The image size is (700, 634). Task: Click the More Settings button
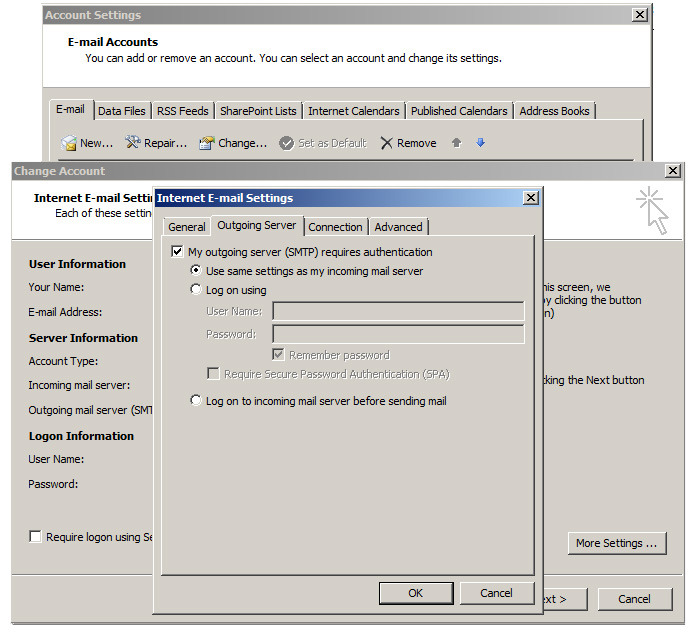616,543
